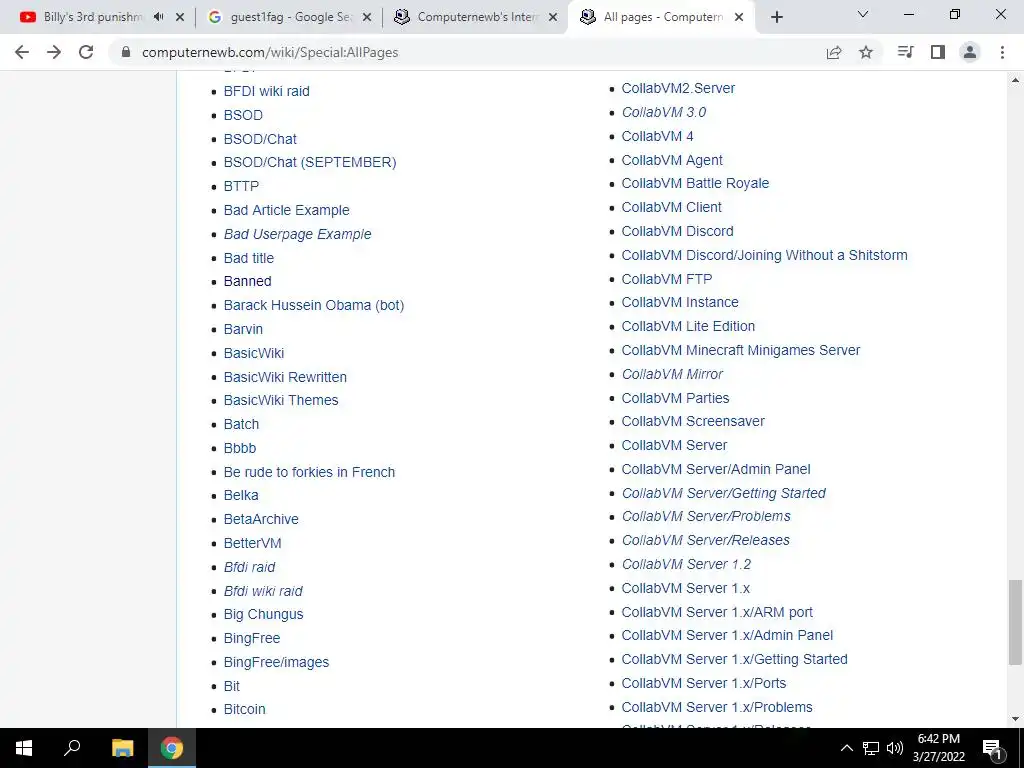Open the BingFree/images link
The height and width of the screenshot is (768, 1024).
pos(276,662)
